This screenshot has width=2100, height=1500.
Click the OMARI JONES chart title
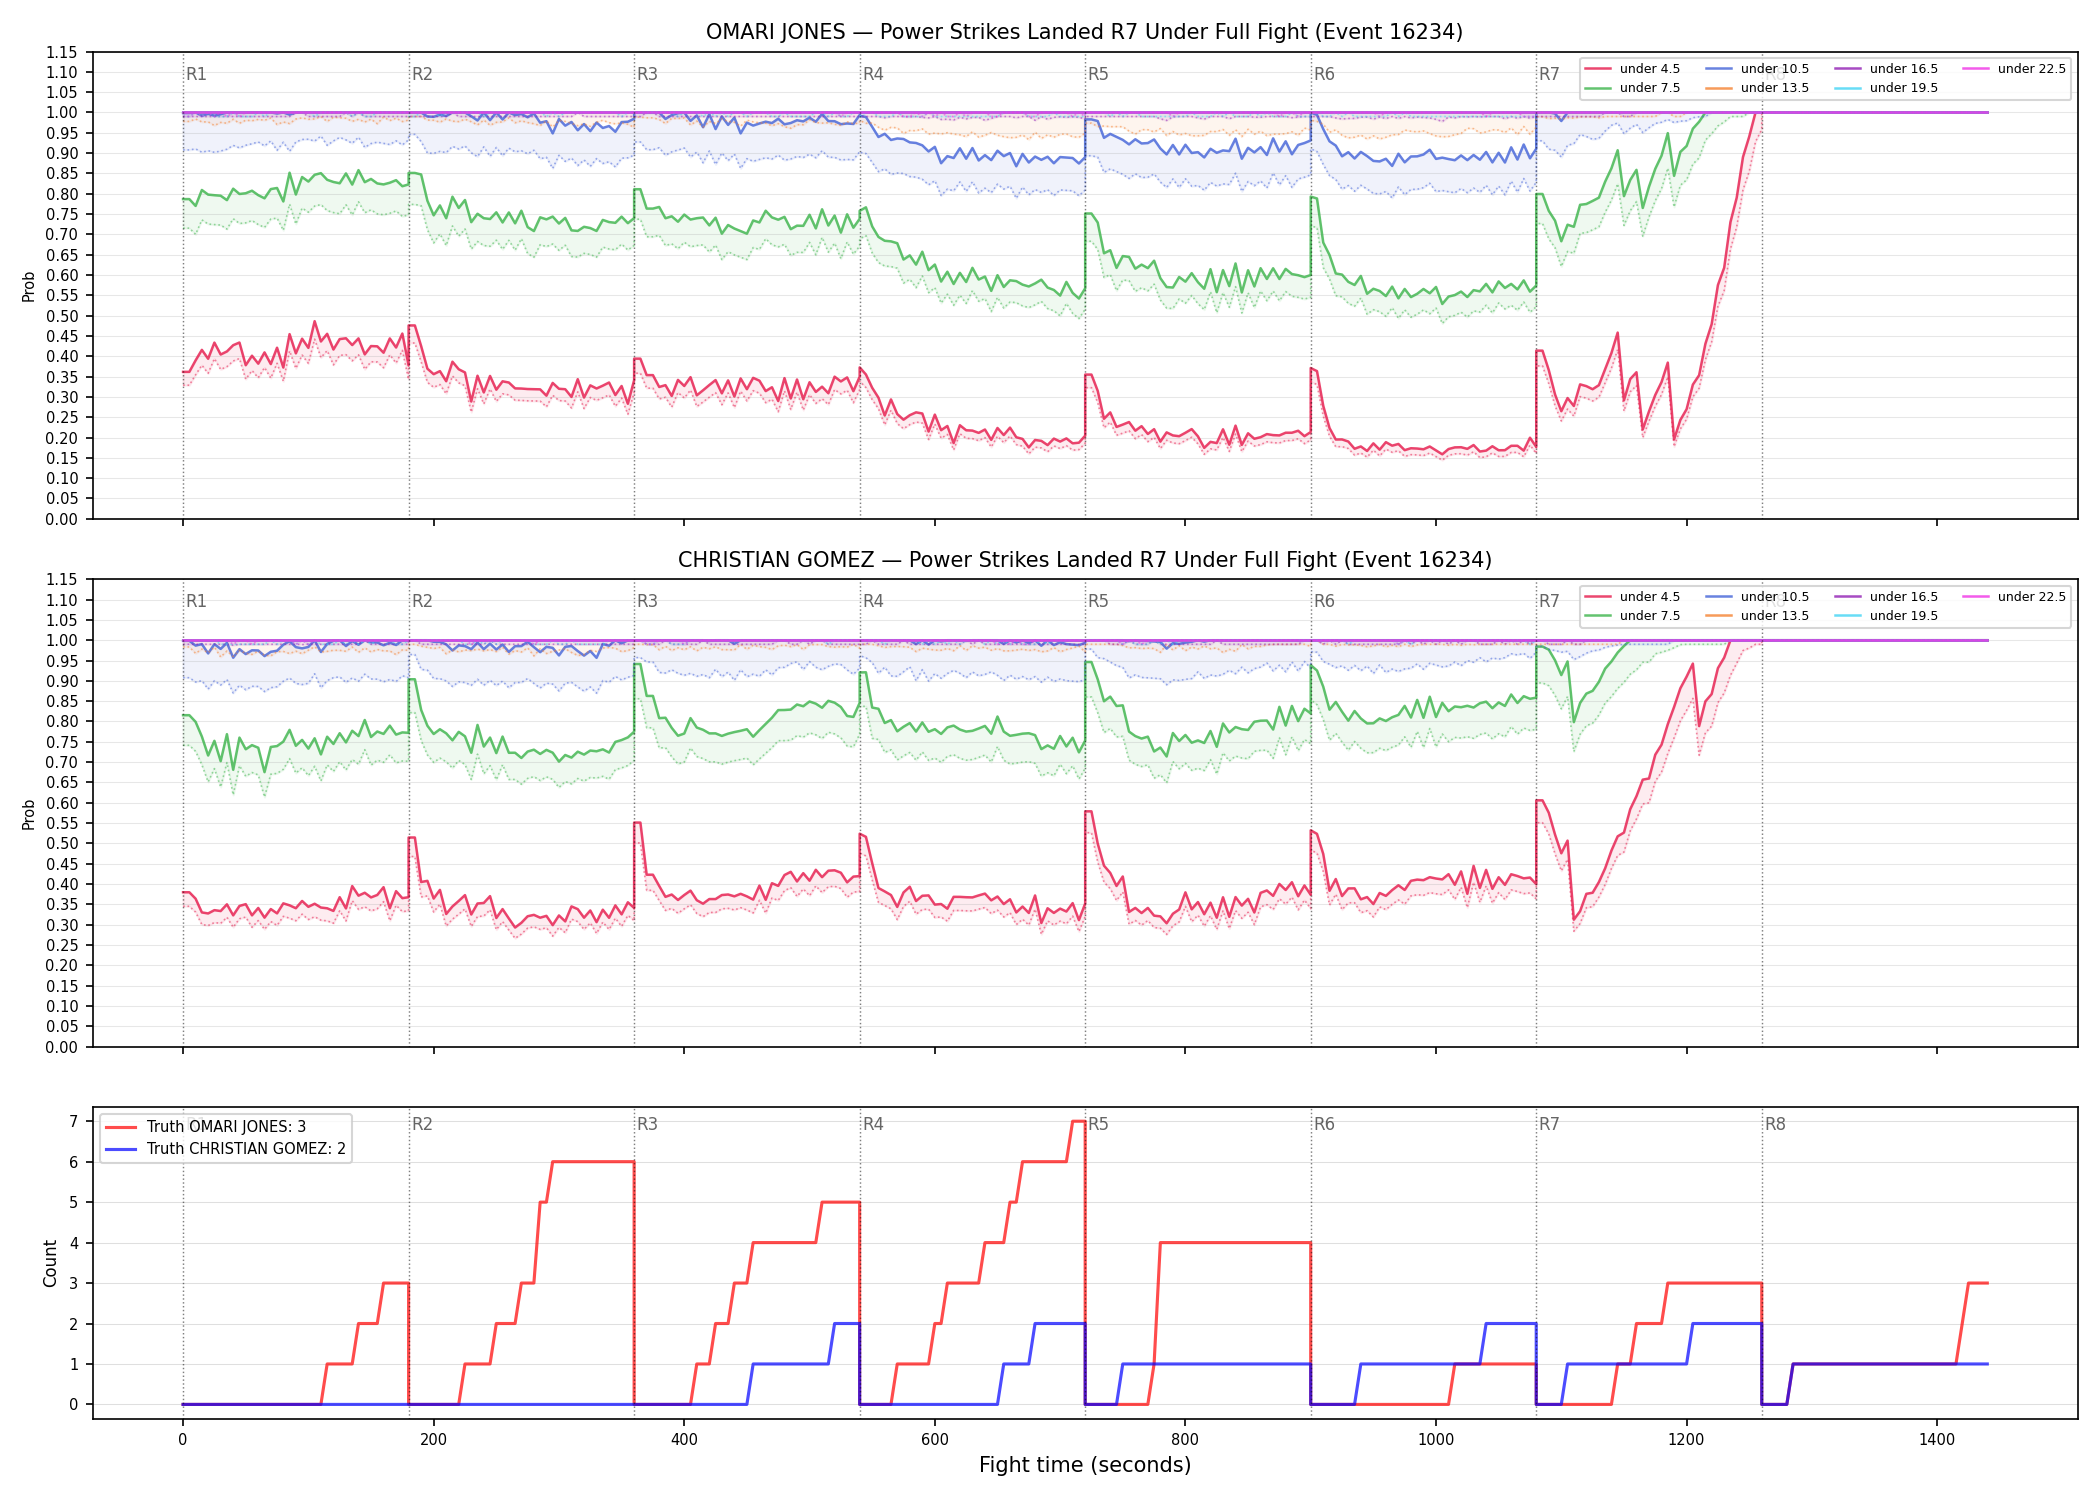pyautogui.click(x=1084, y=32)
